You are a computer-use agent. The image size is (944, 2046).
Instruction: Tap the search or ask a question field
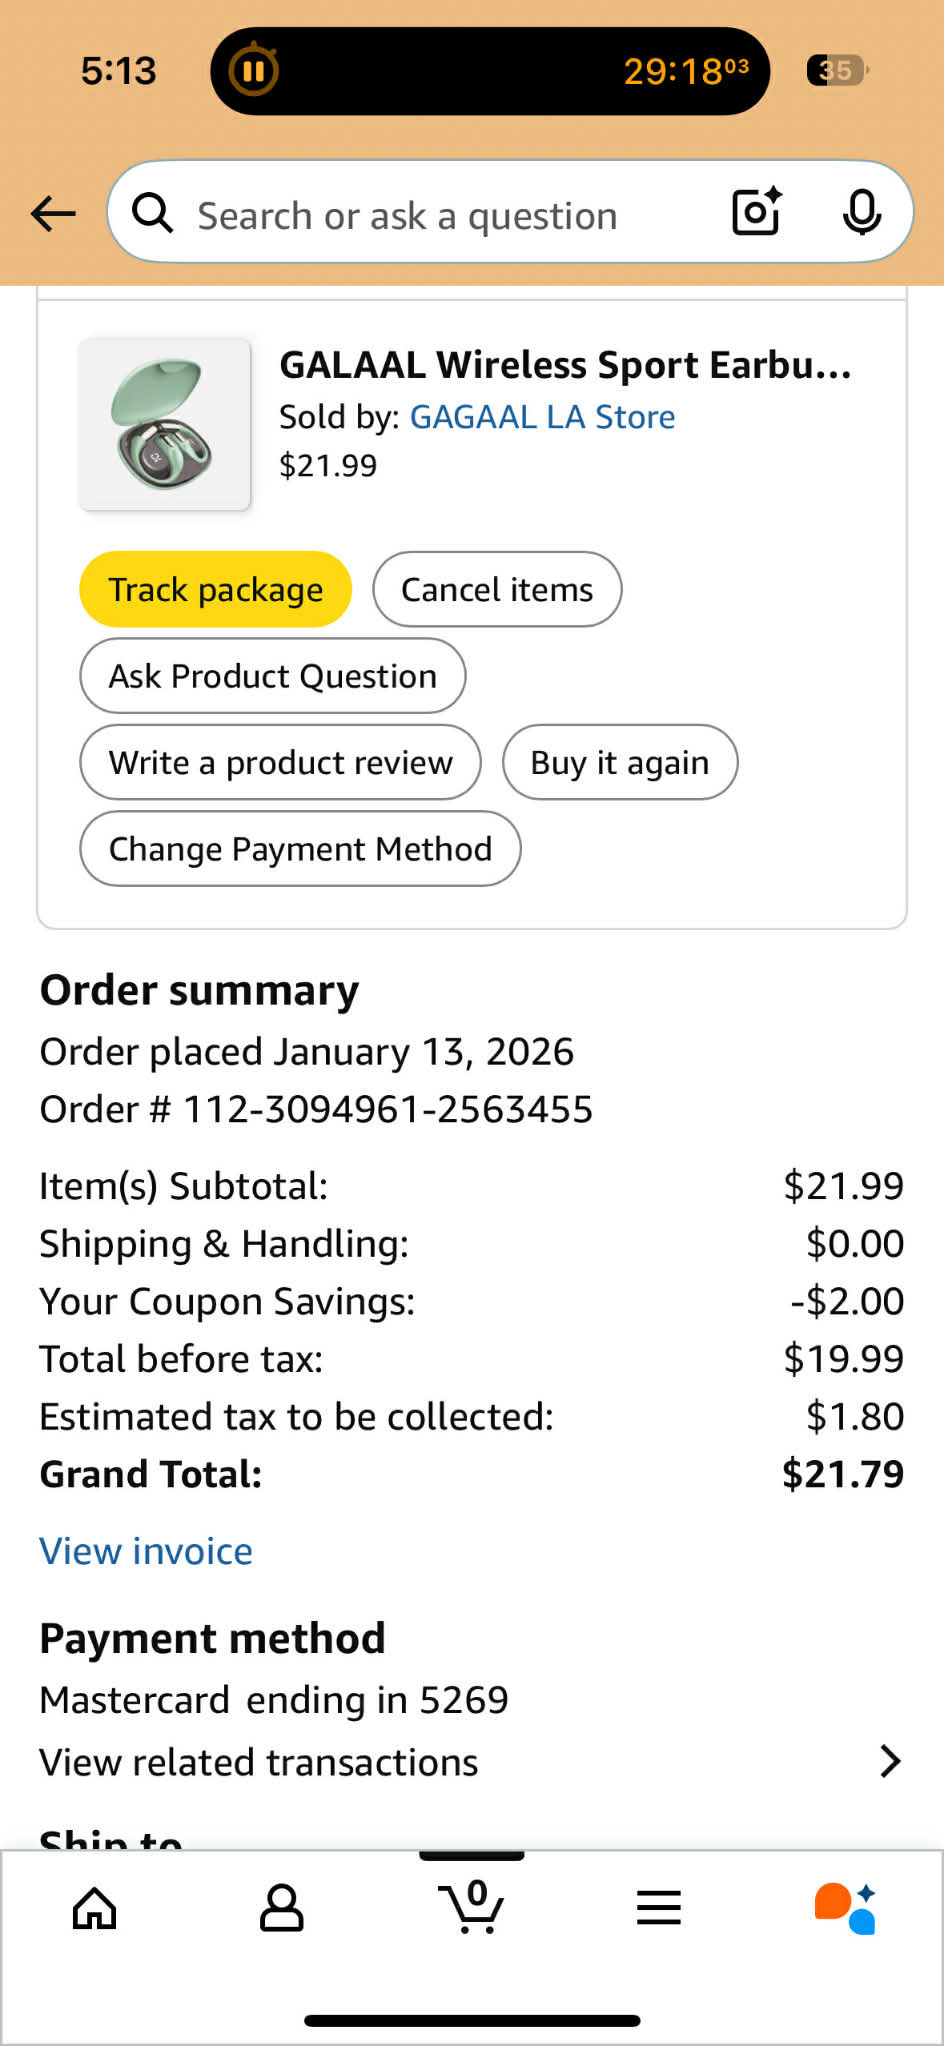coord(420,214)
